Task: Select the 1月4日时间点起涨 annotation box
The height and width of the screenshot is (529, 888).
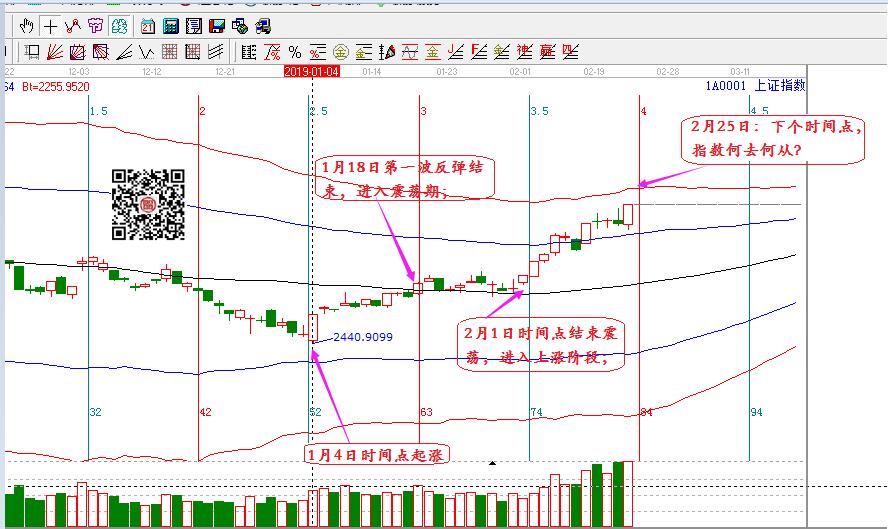Action: tap(376, 455)
